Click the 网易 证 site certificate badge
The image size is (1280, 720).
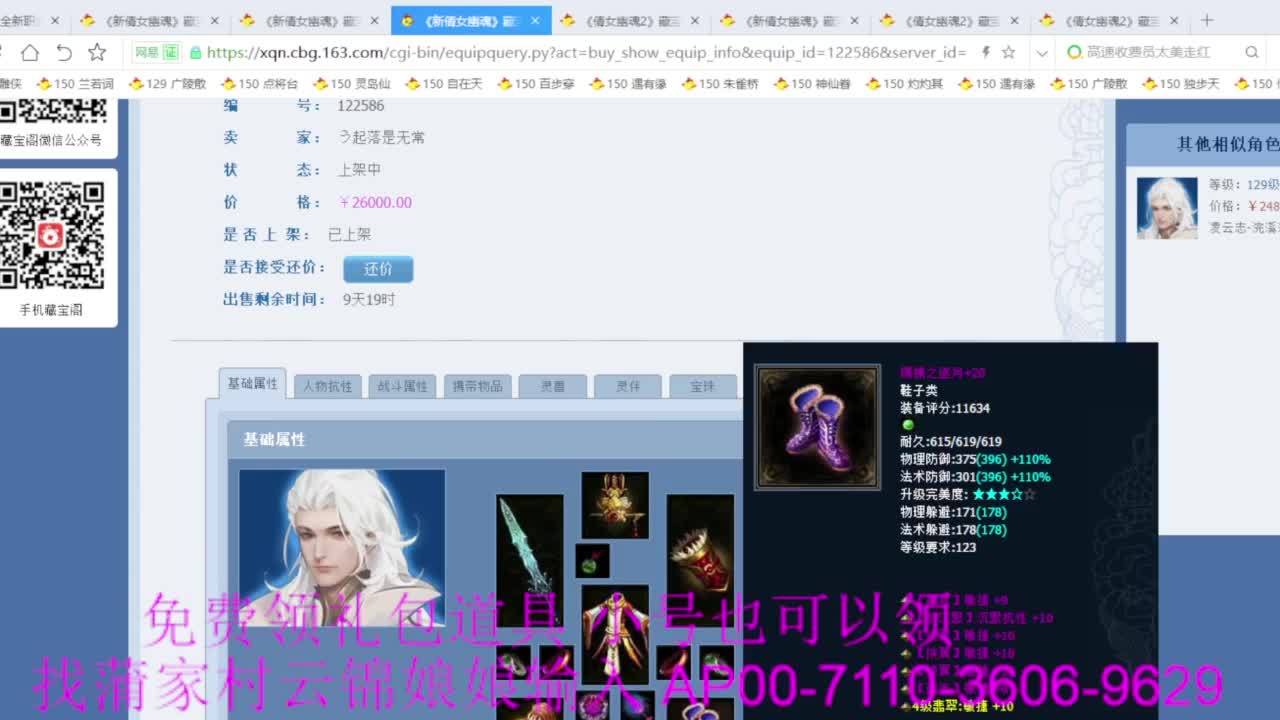coord(156,52)
